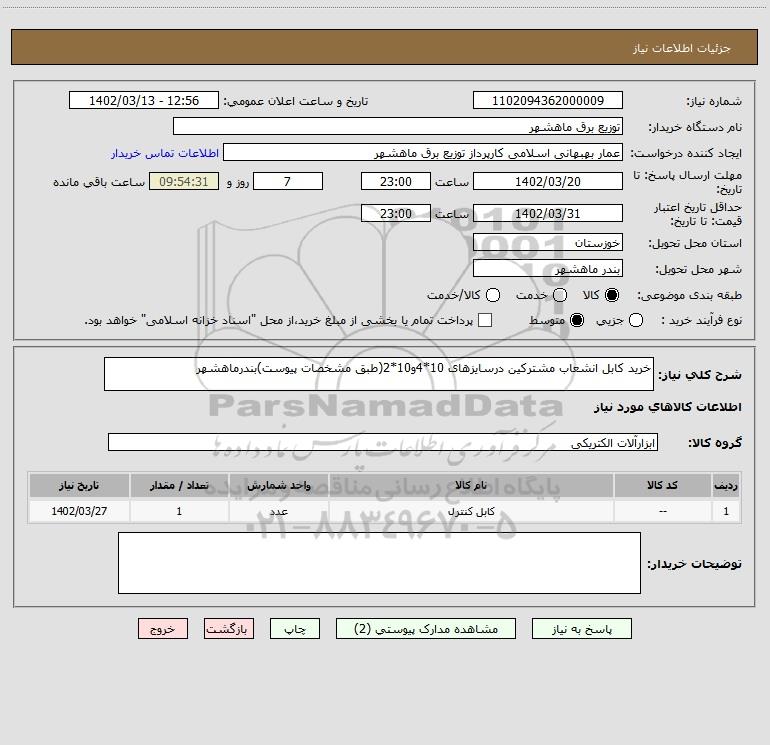The image size is (770, 745).
Task: Click the need number field 1102094362000009
Action: click(x=548, y=100)
